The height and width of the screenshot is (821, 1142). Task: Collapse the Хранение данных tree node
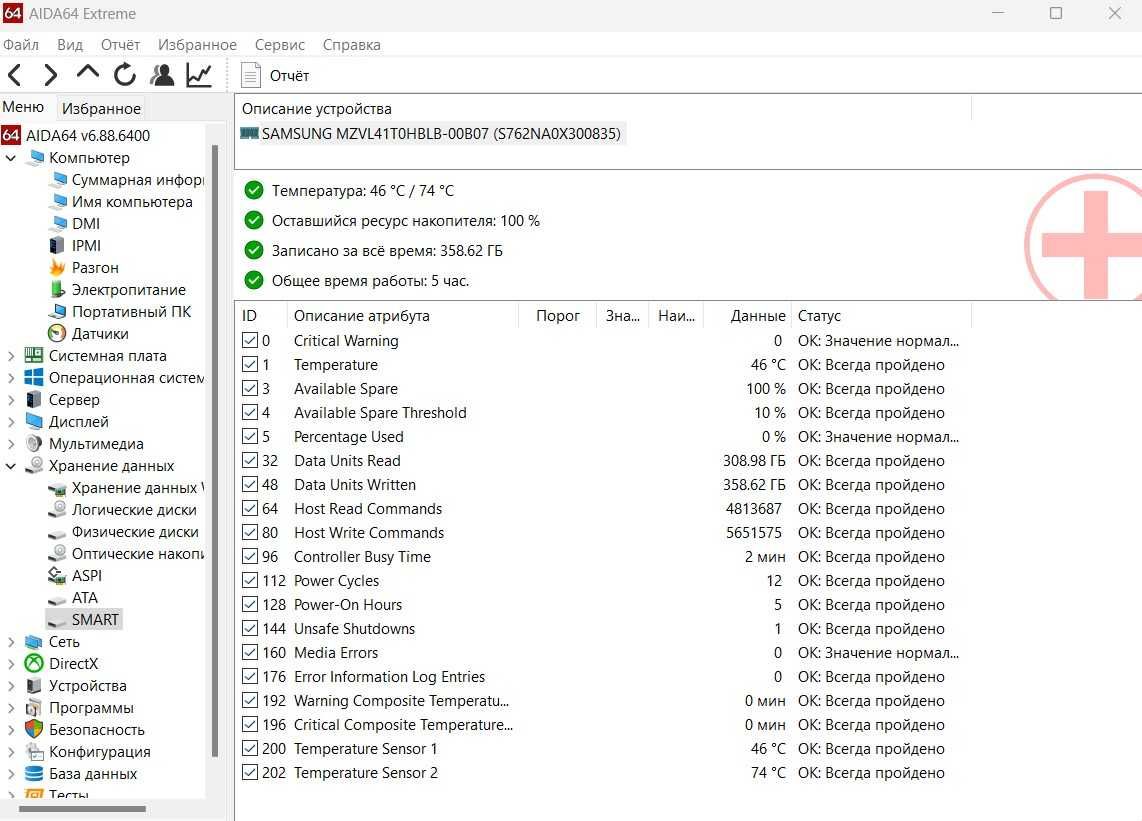point(11,466)
